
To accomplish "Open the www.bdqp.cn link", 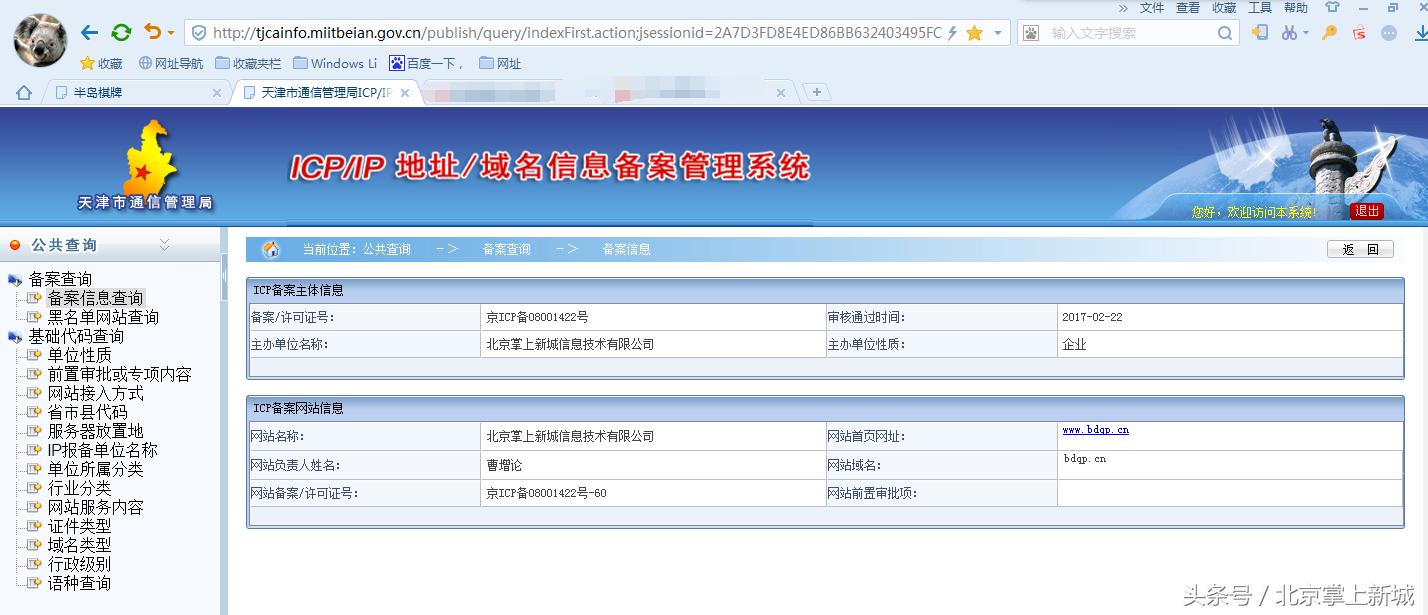I will 1095,430.
